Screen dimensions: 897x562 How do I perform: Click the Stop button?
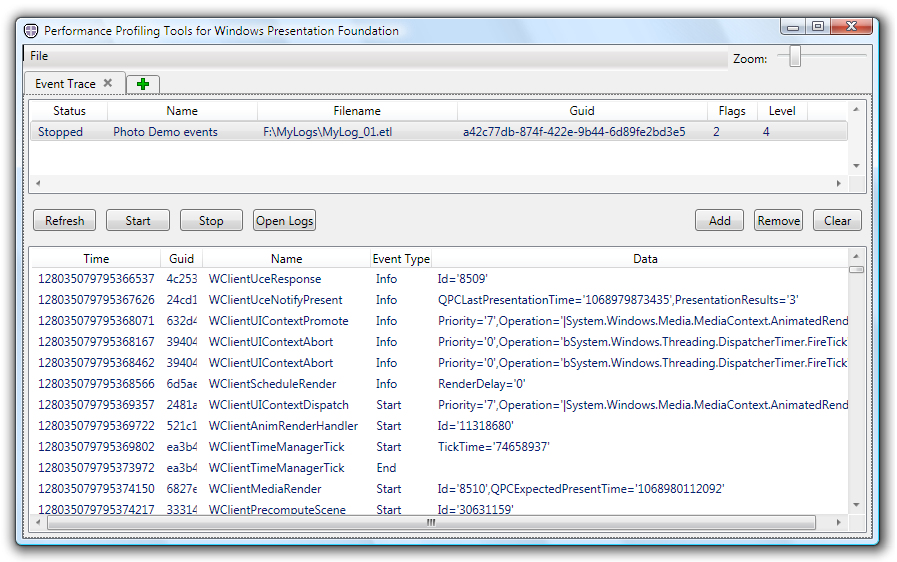click(211, 220)
